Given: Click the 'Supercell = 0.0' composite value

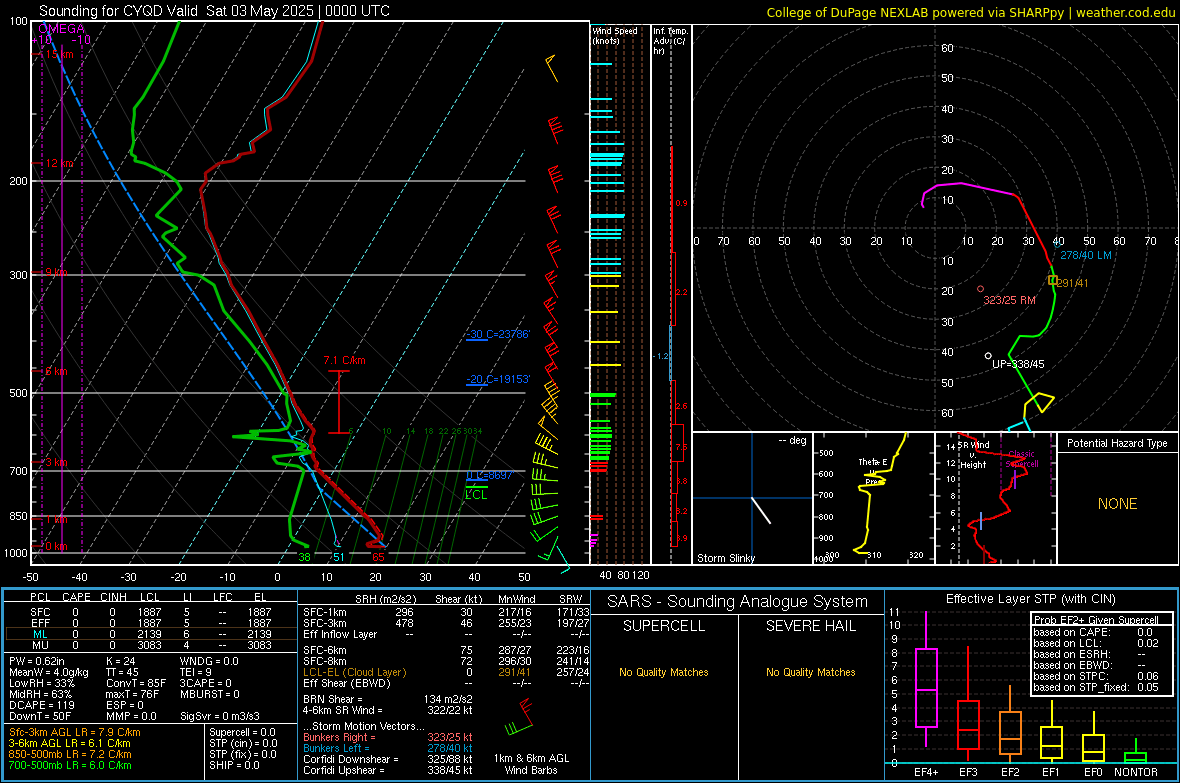Looking at the screenshot, I should 242,732.
